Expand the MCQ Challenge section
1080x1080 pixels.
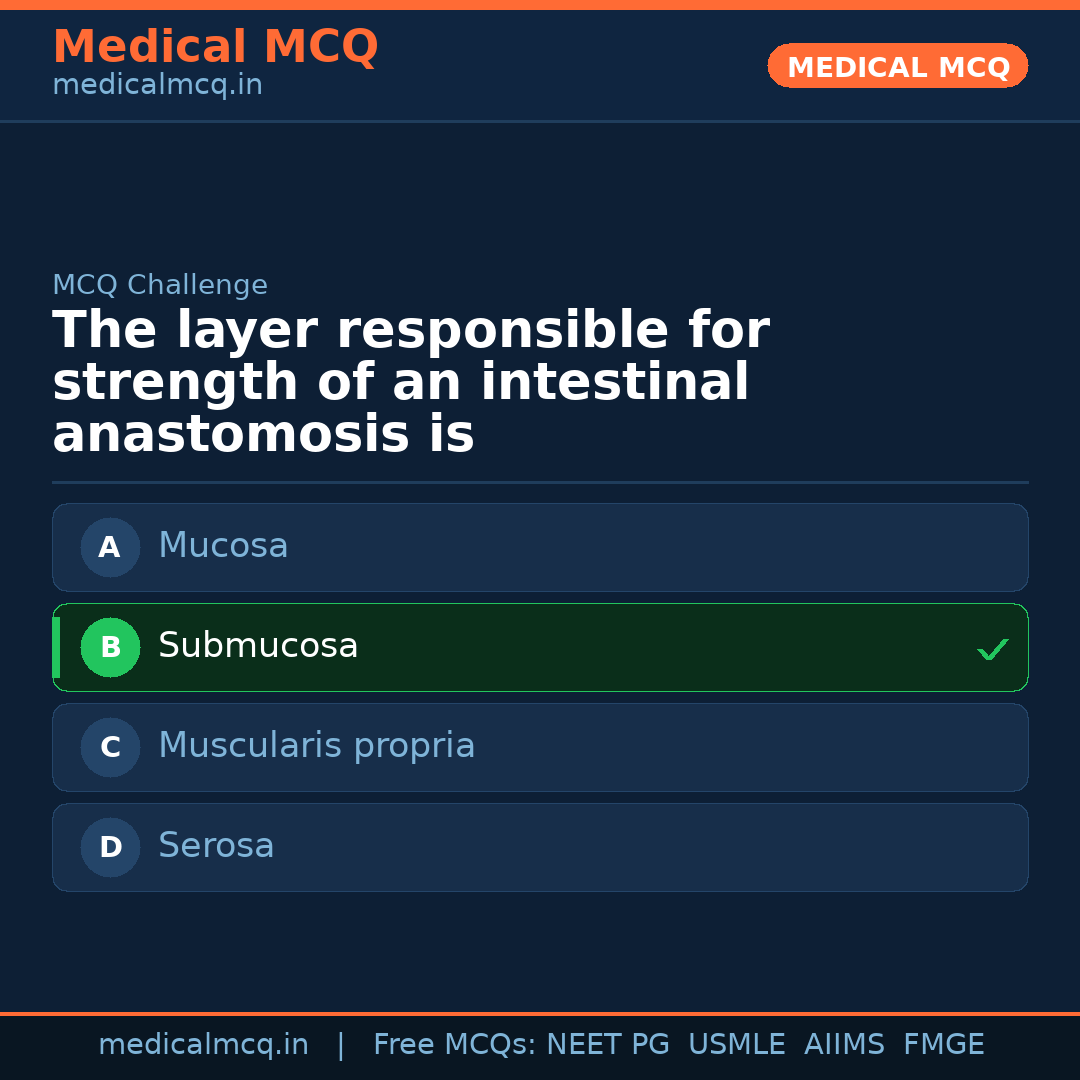(160, 284)
